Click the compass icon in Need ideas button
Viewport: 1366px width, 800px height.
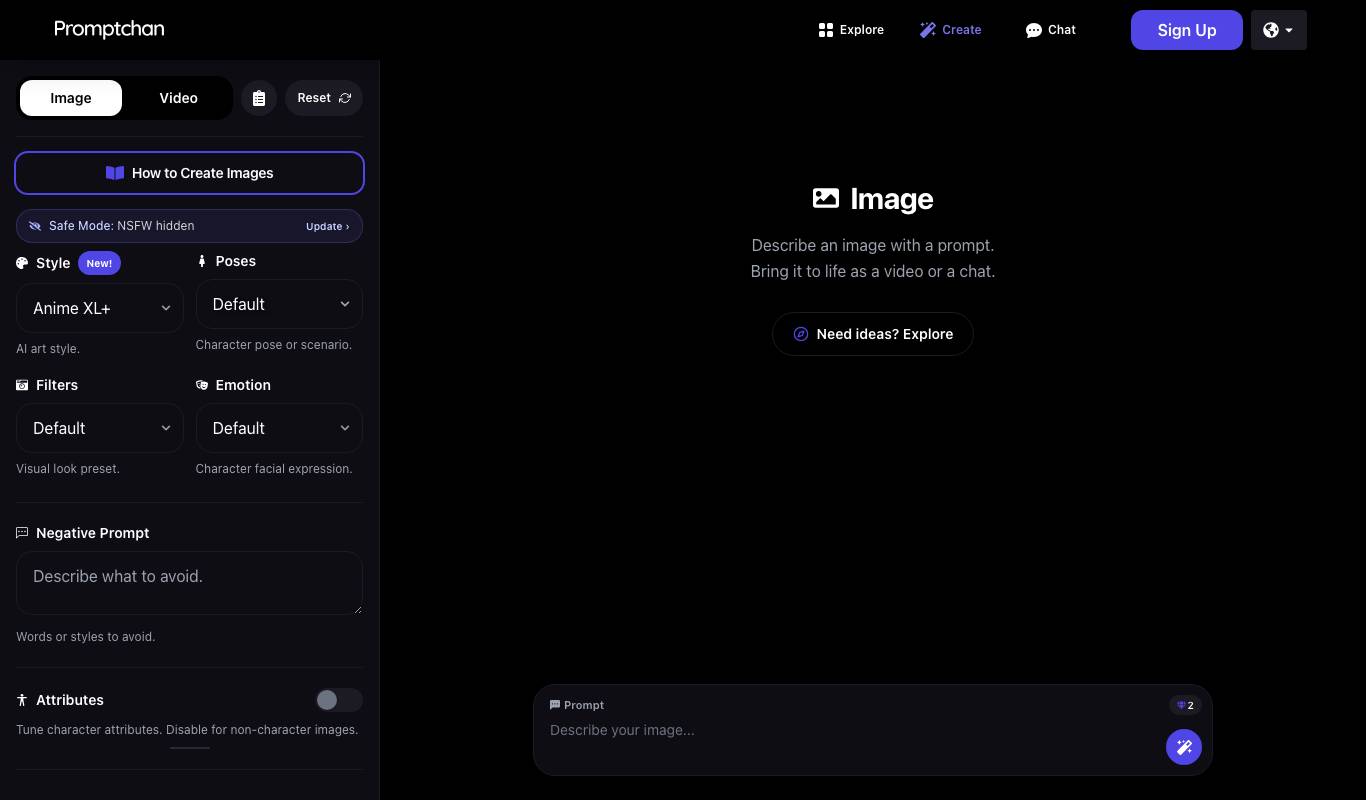801,334
